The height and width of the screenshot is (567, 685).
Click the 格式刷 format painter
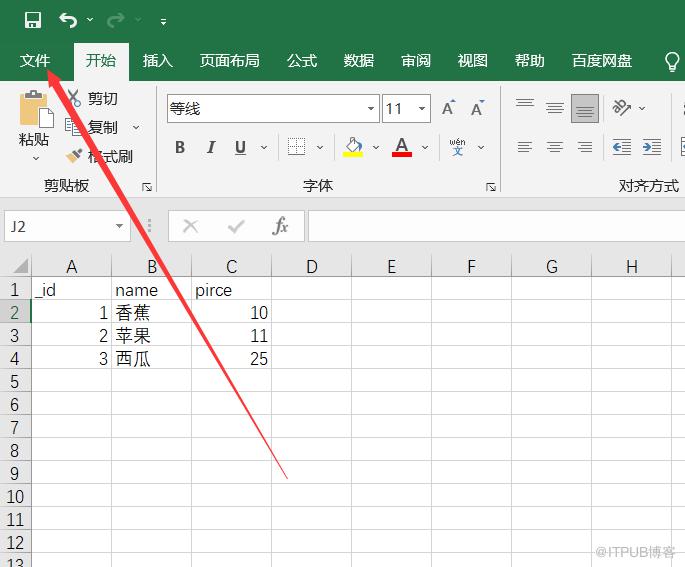click(99, 156)
